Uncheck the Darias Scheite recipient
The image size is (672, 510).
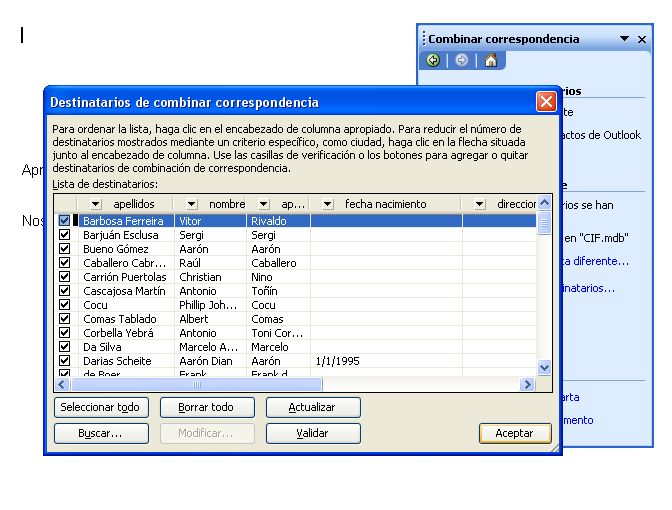pos(65,361)
